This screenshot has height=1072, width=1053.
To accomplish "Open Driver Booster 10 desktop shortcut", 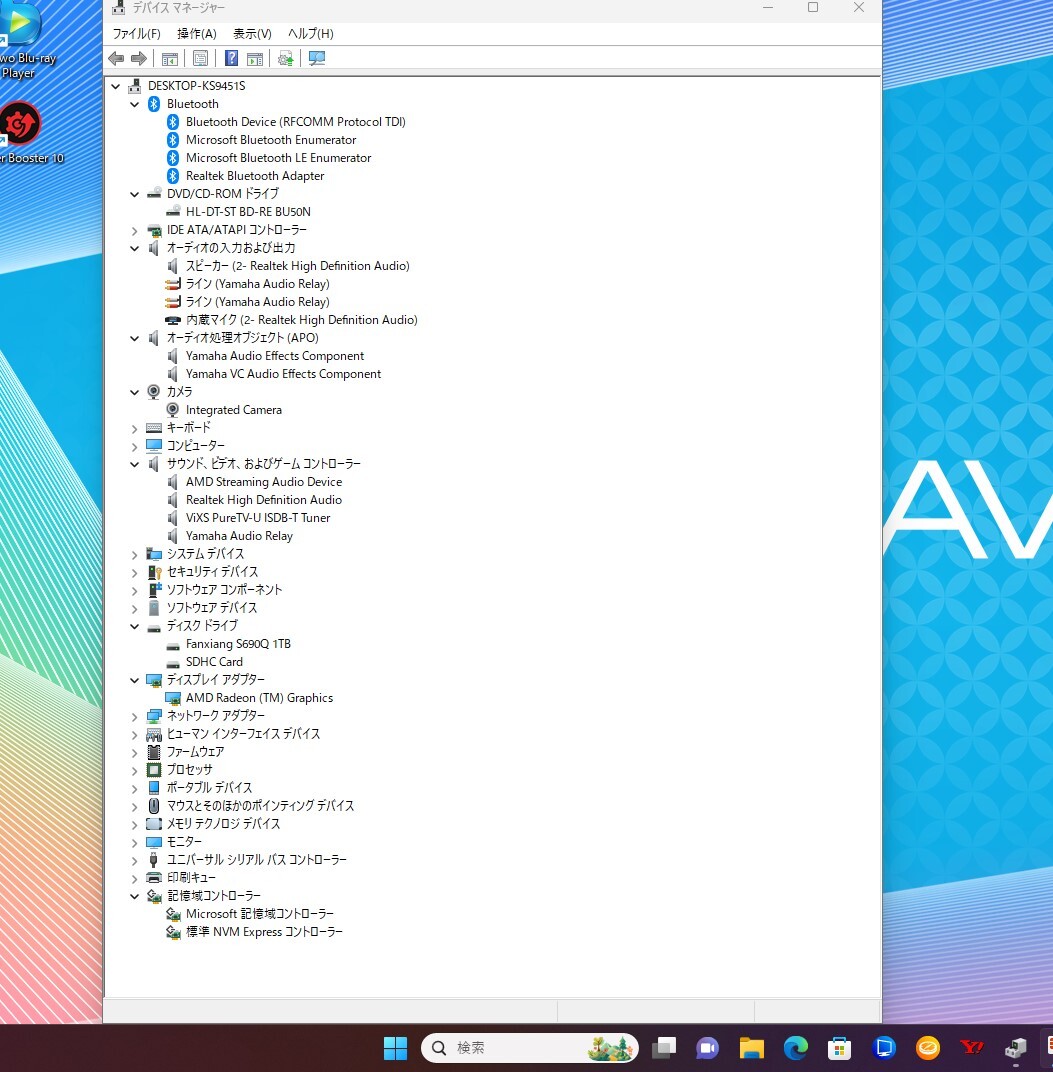I will point(29,133).
